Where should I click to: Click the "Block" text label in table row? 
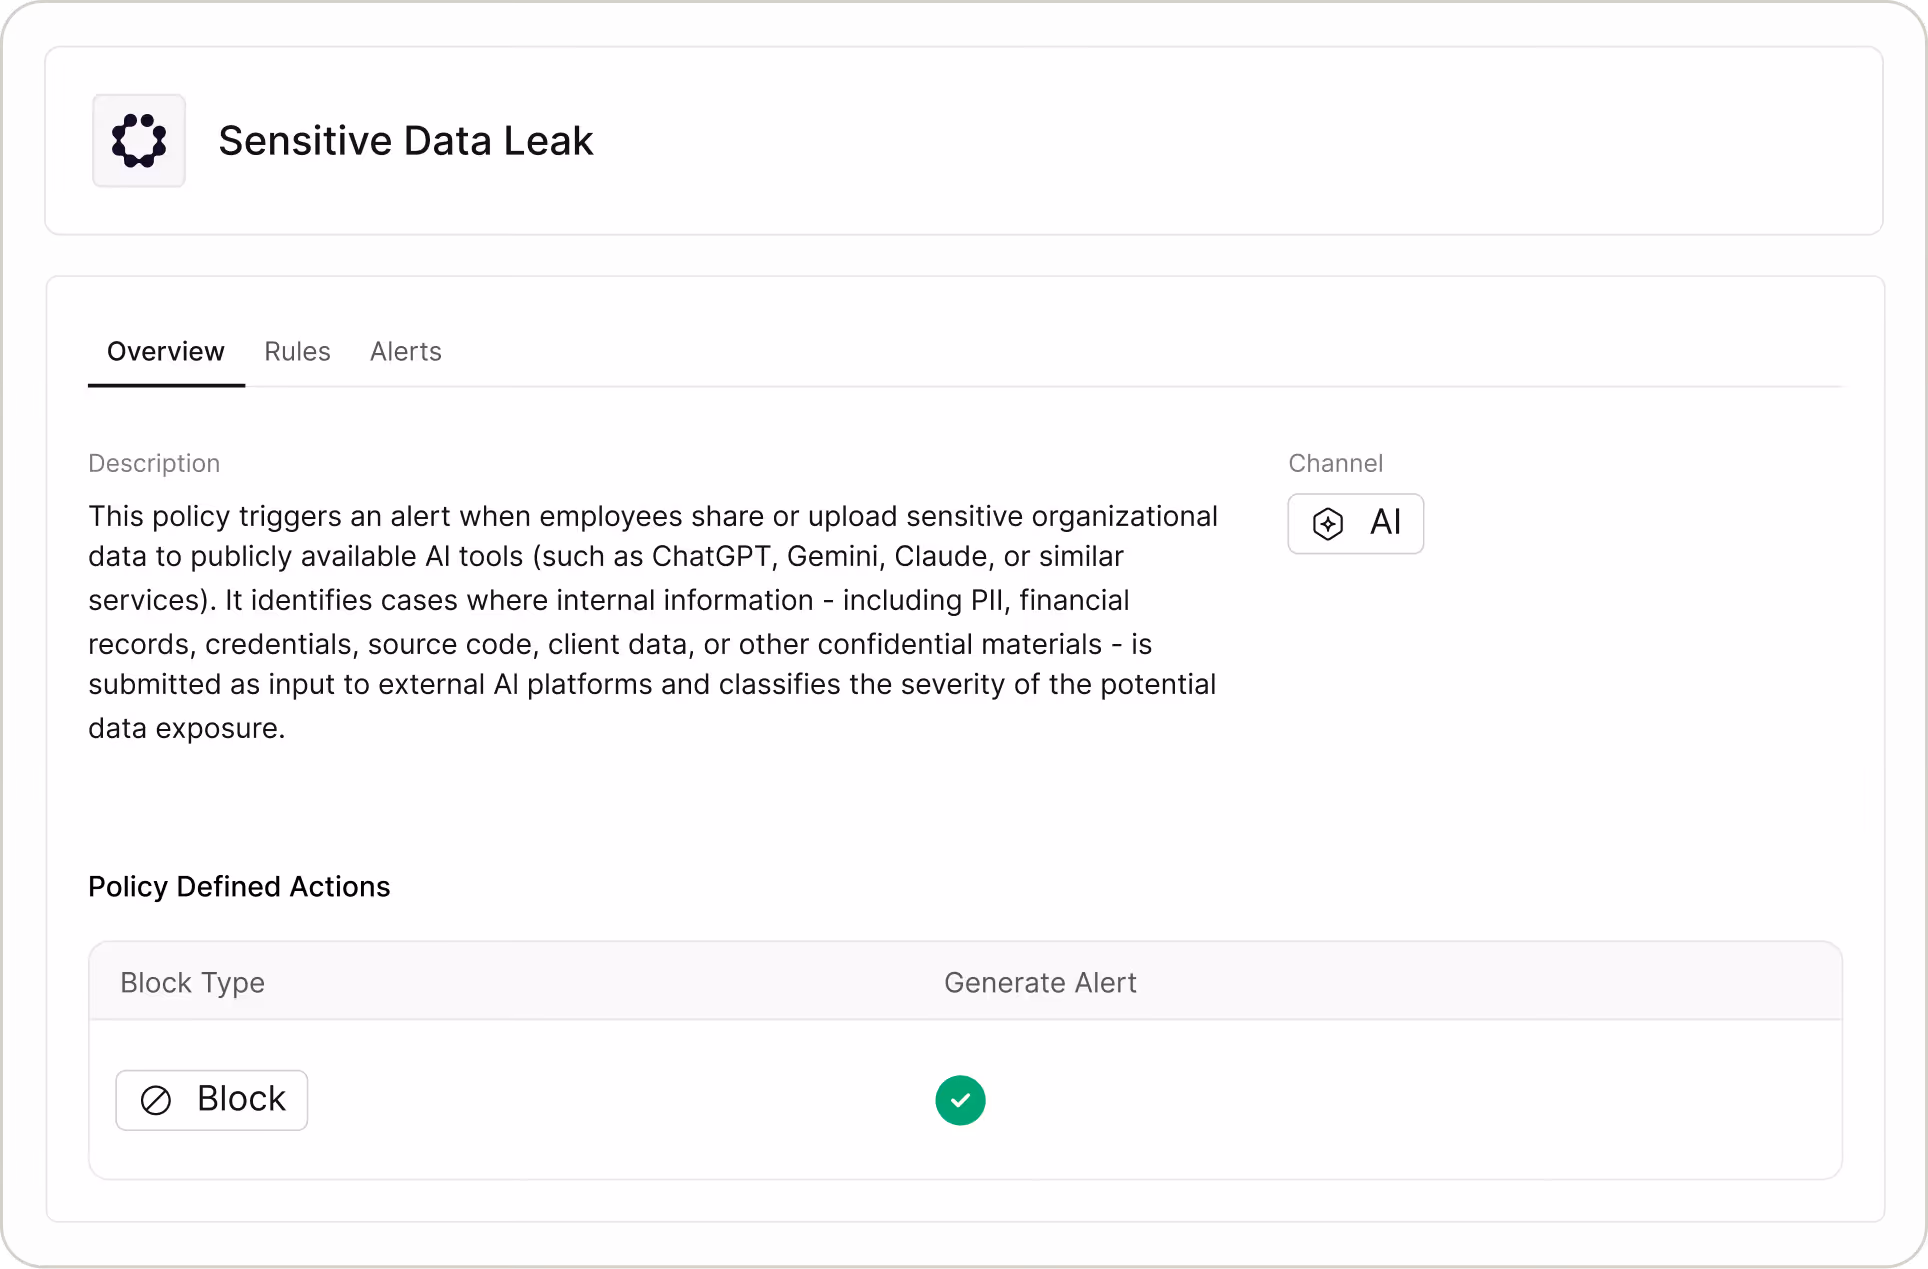click(241, 1099)
